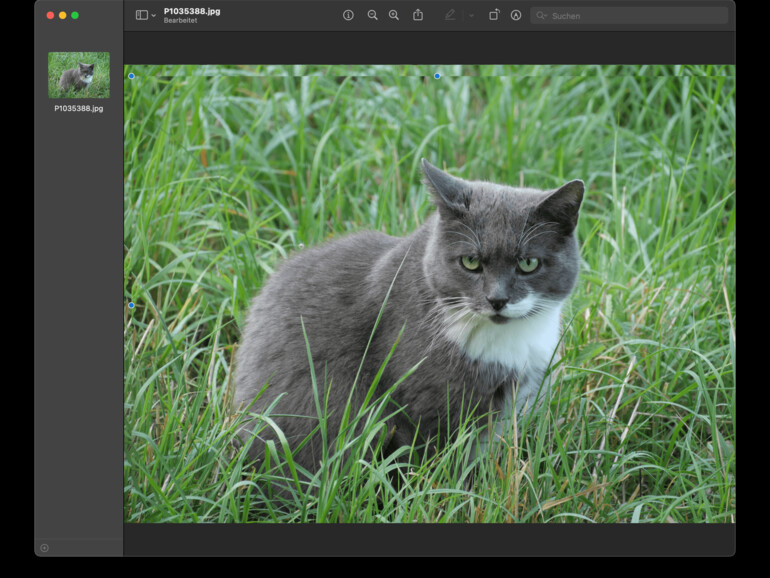
Task: Rotate the image with the rotate icon
Action: (494, 15)
